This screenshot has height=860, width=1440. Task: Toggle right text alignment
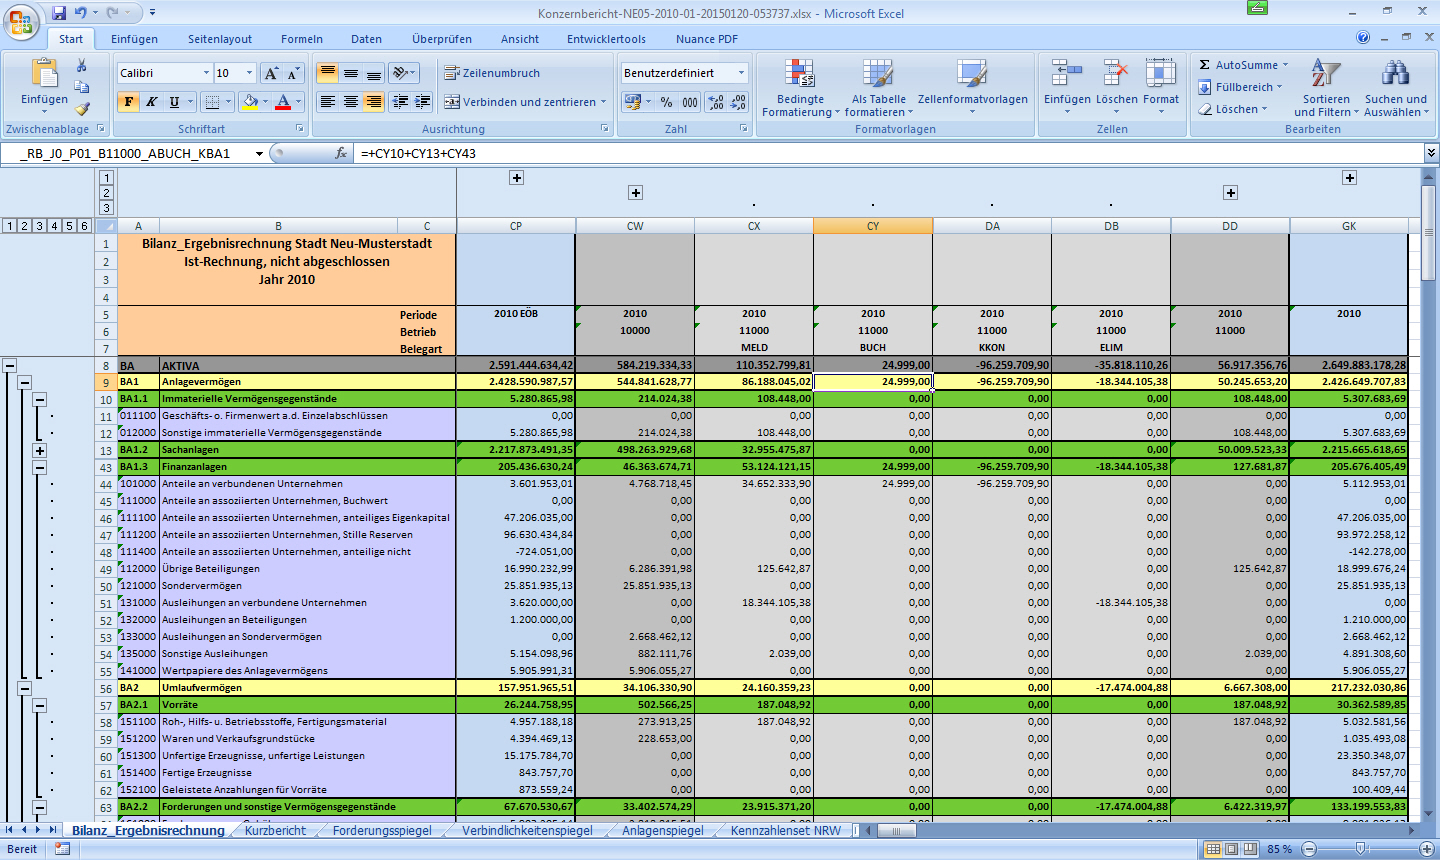(373, 102)
